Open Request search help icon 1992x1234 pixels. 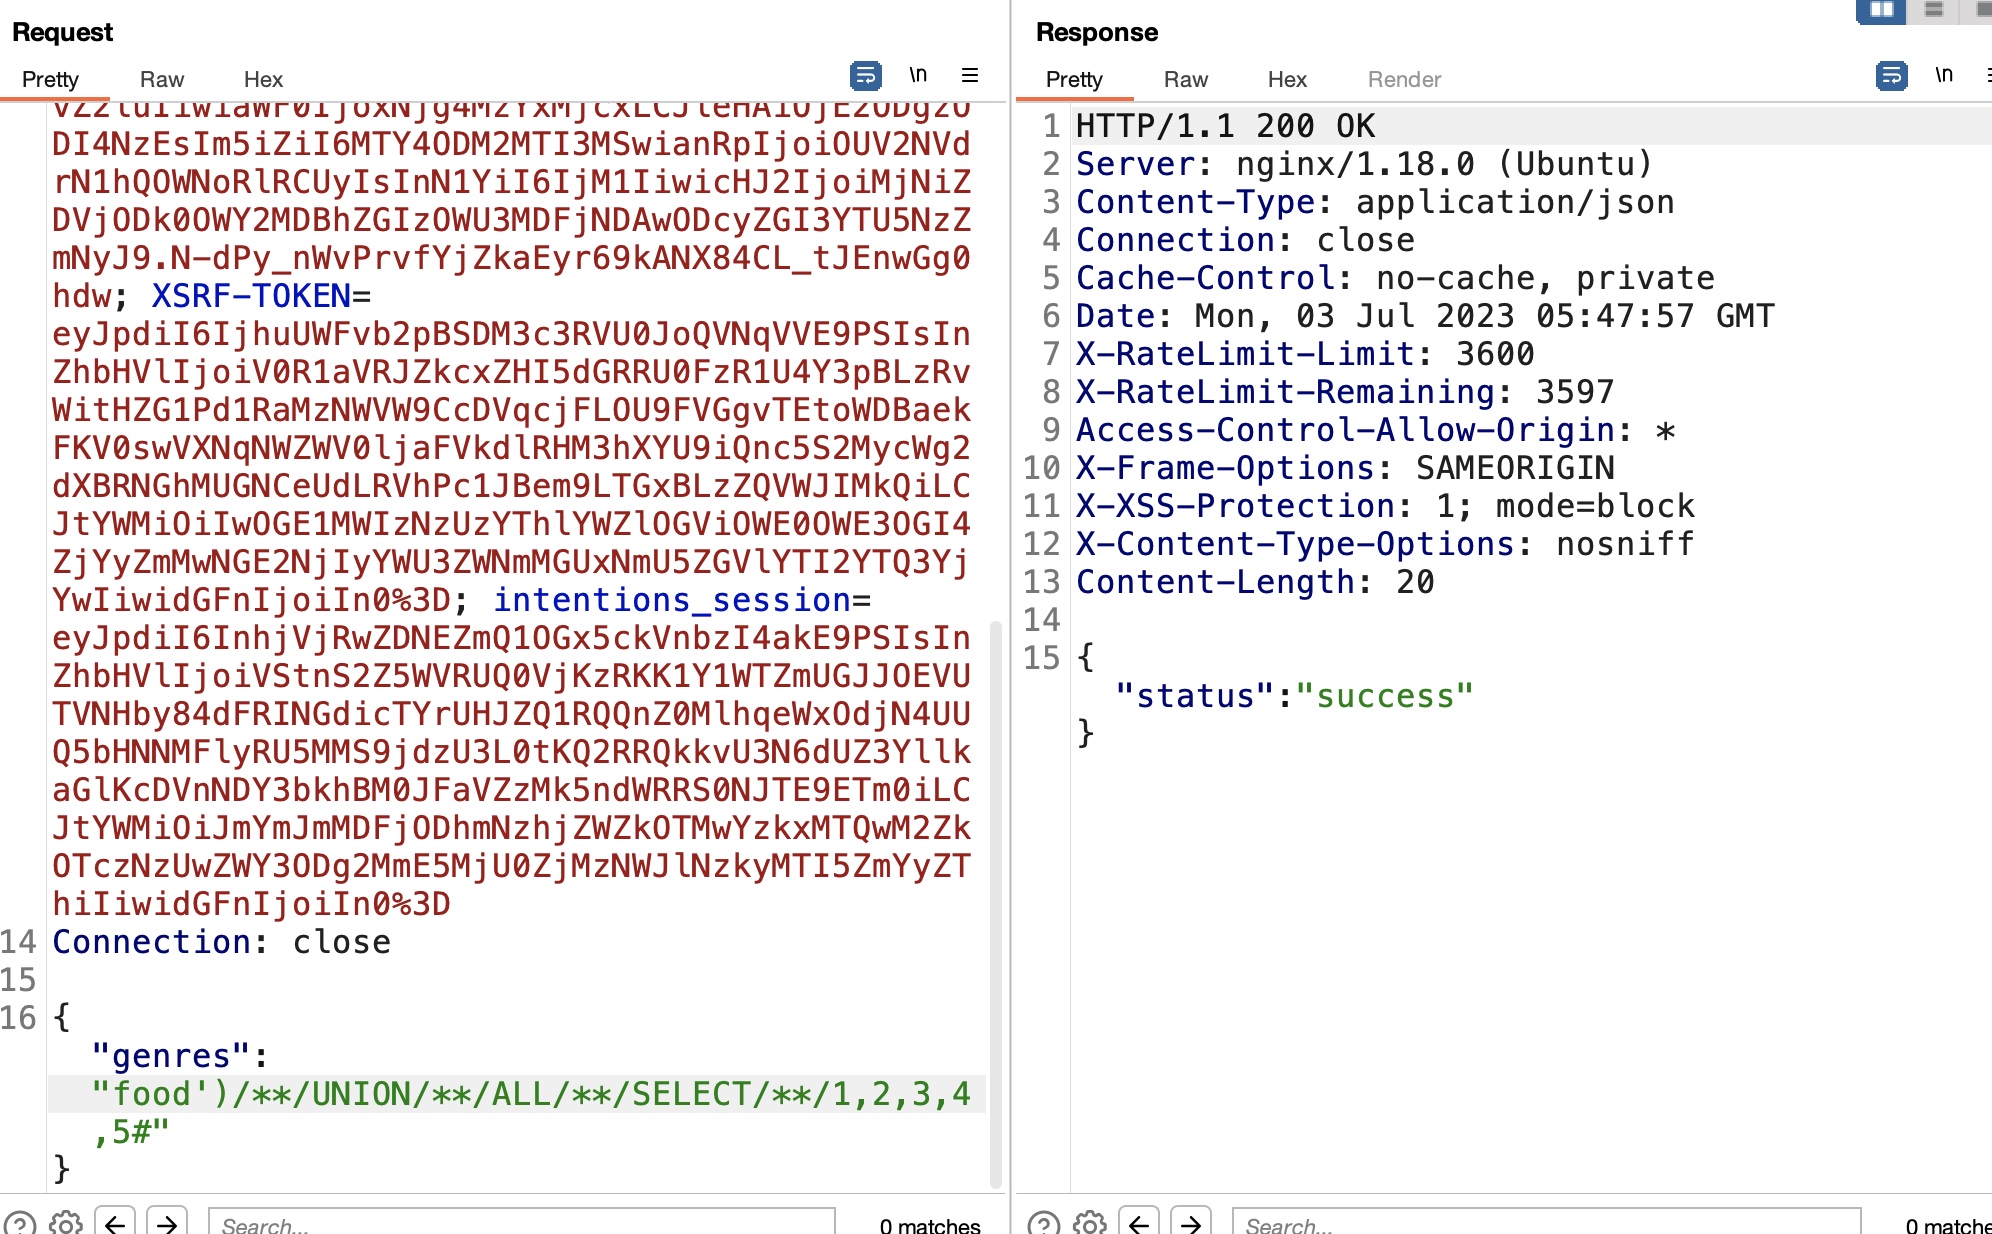(19, 1223)
